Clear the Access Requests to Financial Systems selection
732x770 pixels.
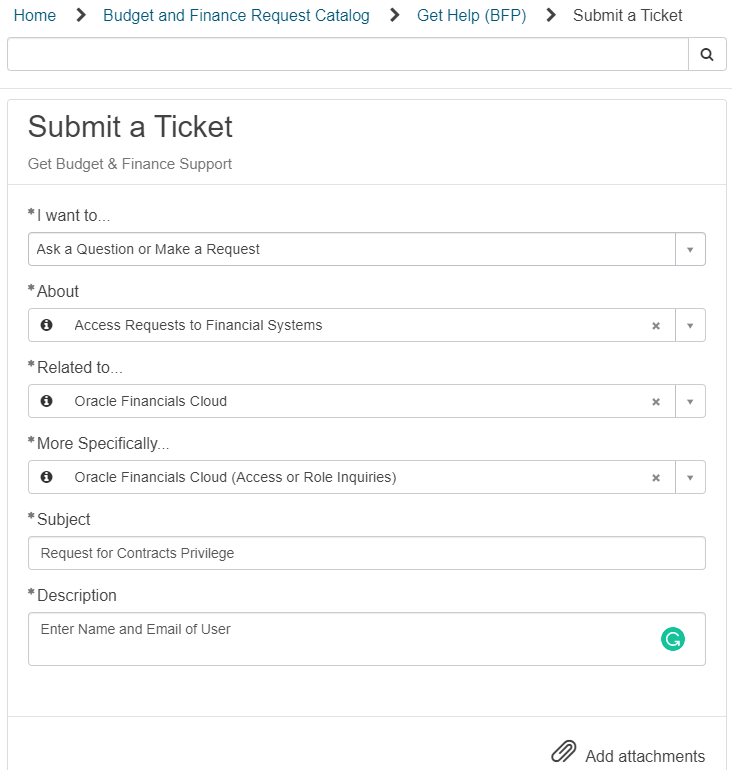655,326
